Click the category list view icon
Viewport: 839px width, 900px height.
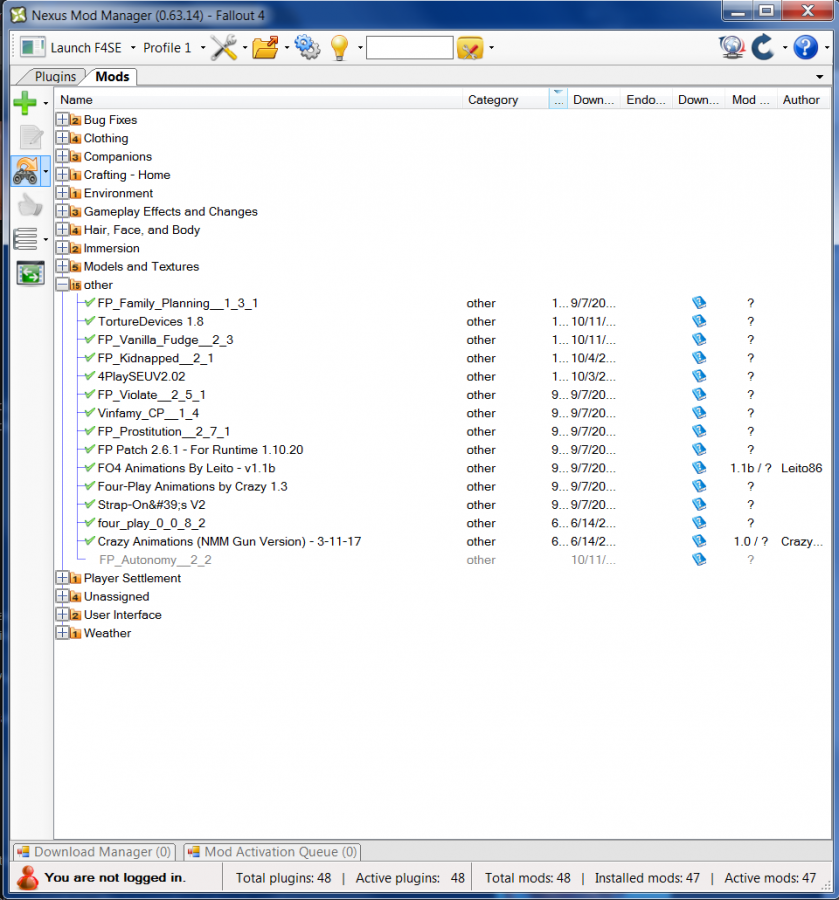pos(25,239)
